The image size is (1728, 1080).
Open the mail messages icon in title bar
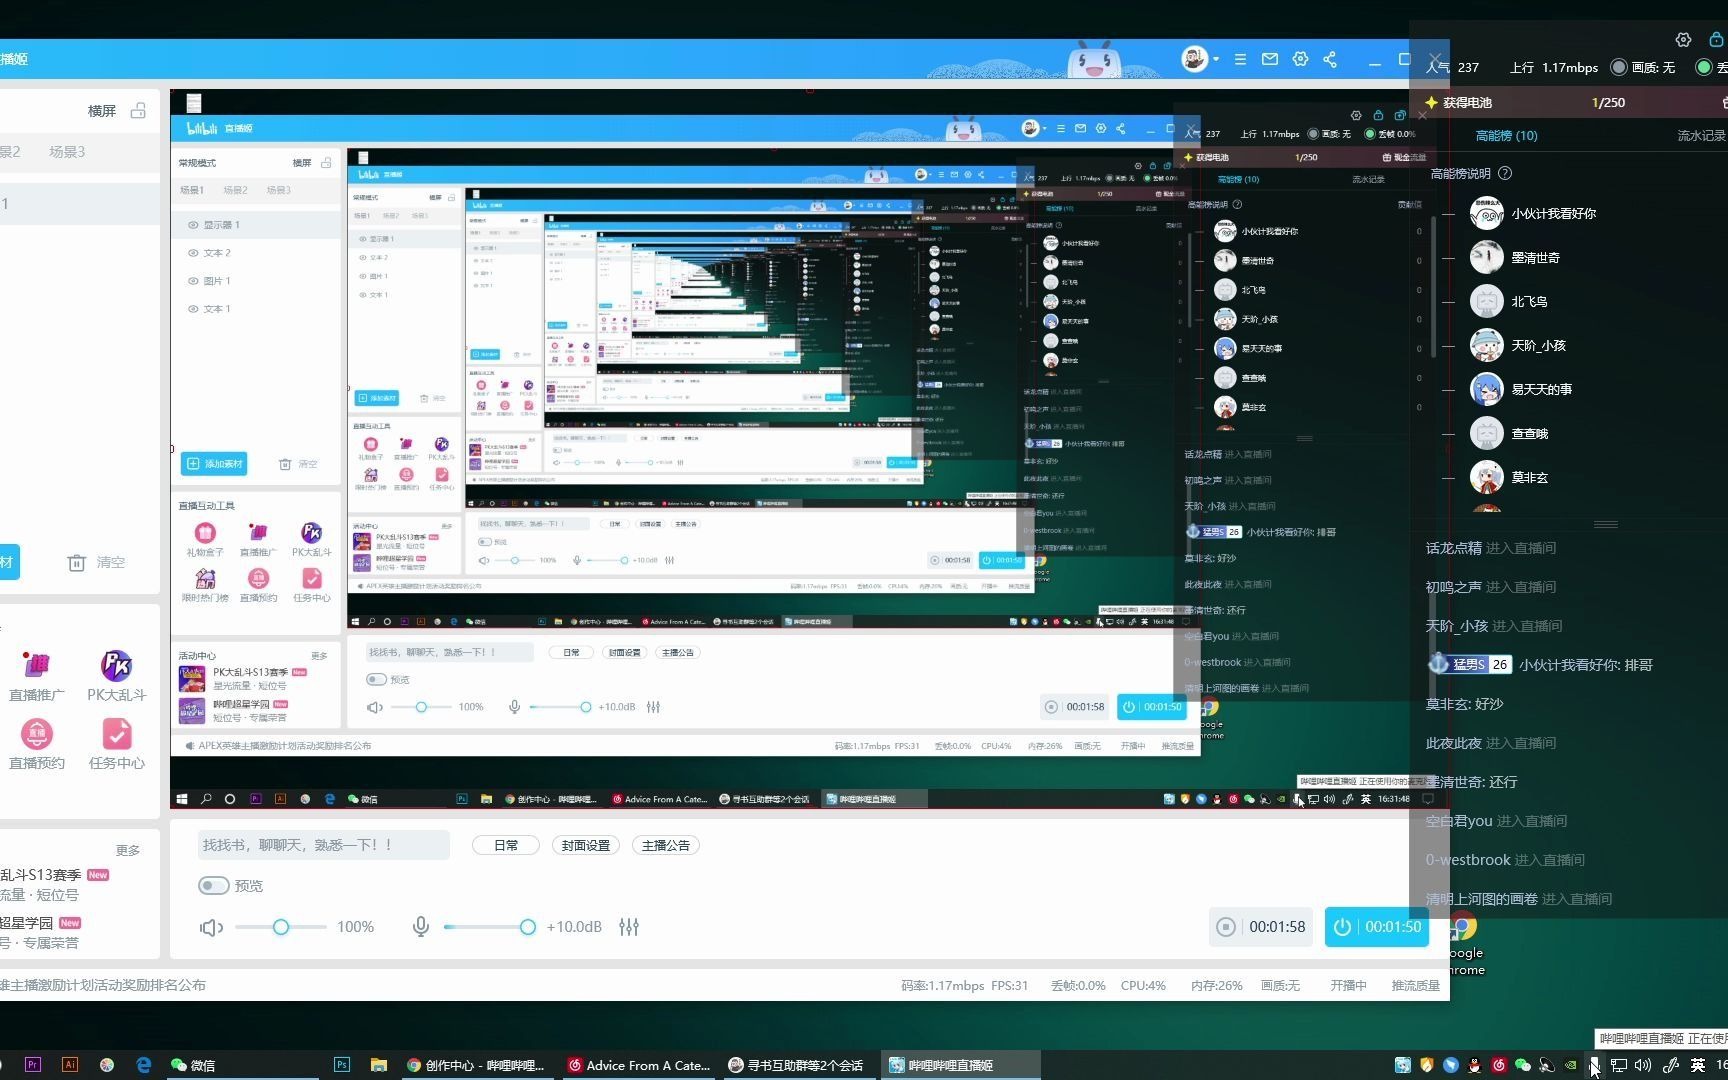[1270, 59]
